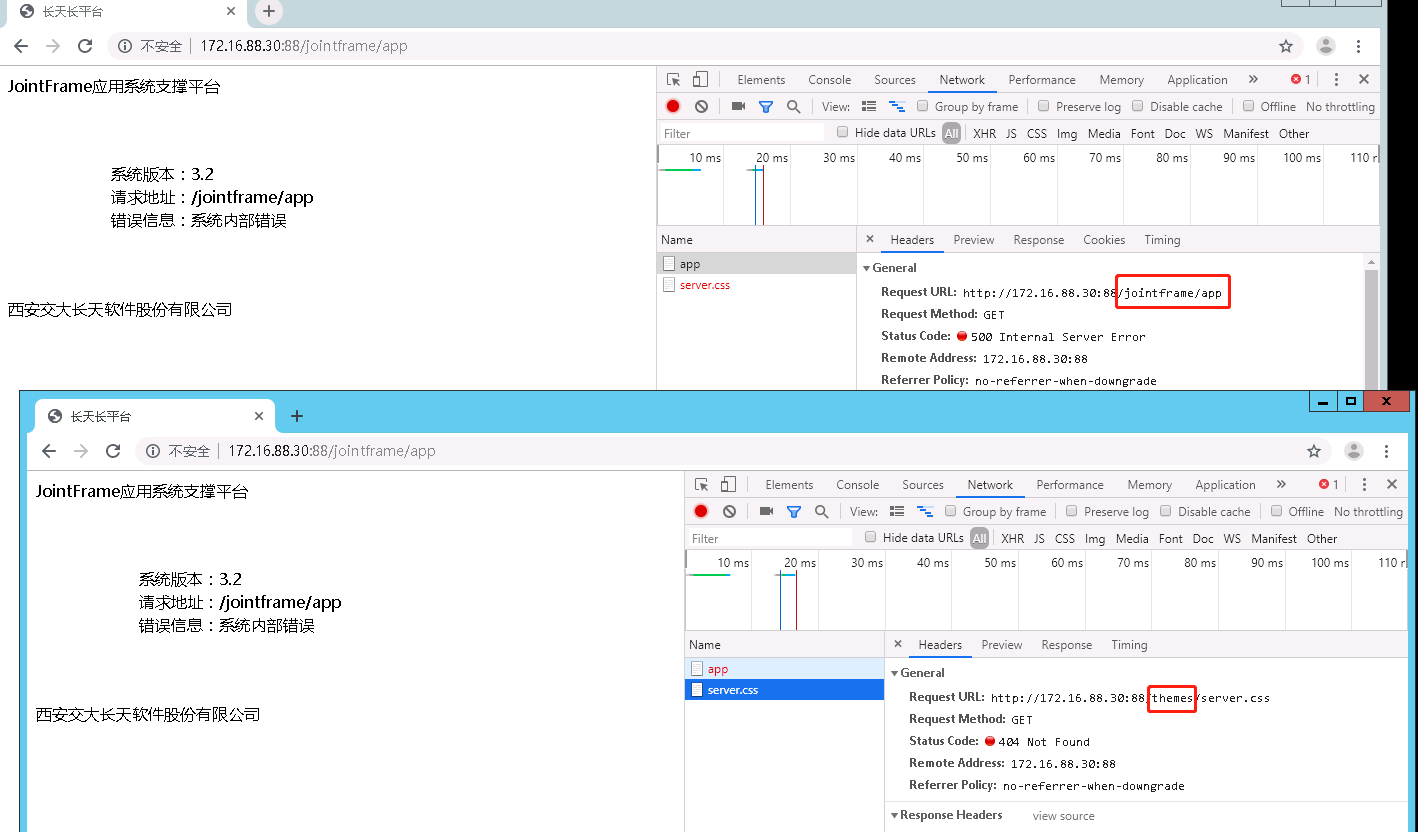This screenshot has width=1418, height=832.
Task: Reload page in the back browser window
Action: (85, 46)
